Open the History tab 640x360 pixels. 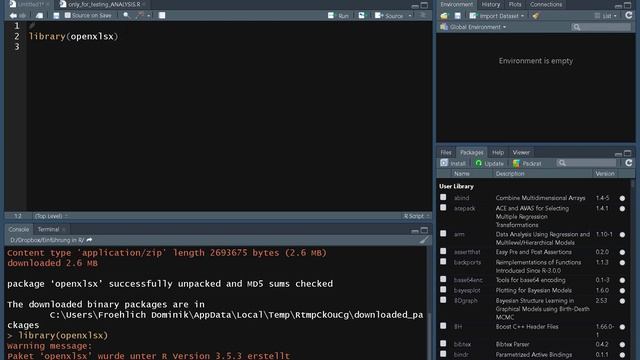(491, 4)
